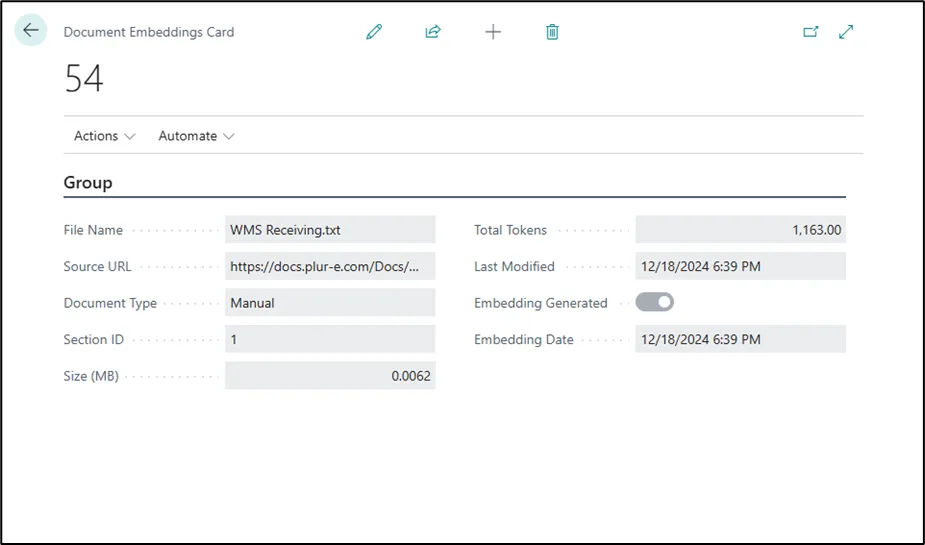Delete the record with trash icon
This screenshot has height=545, width=925.
coord(552,32)
